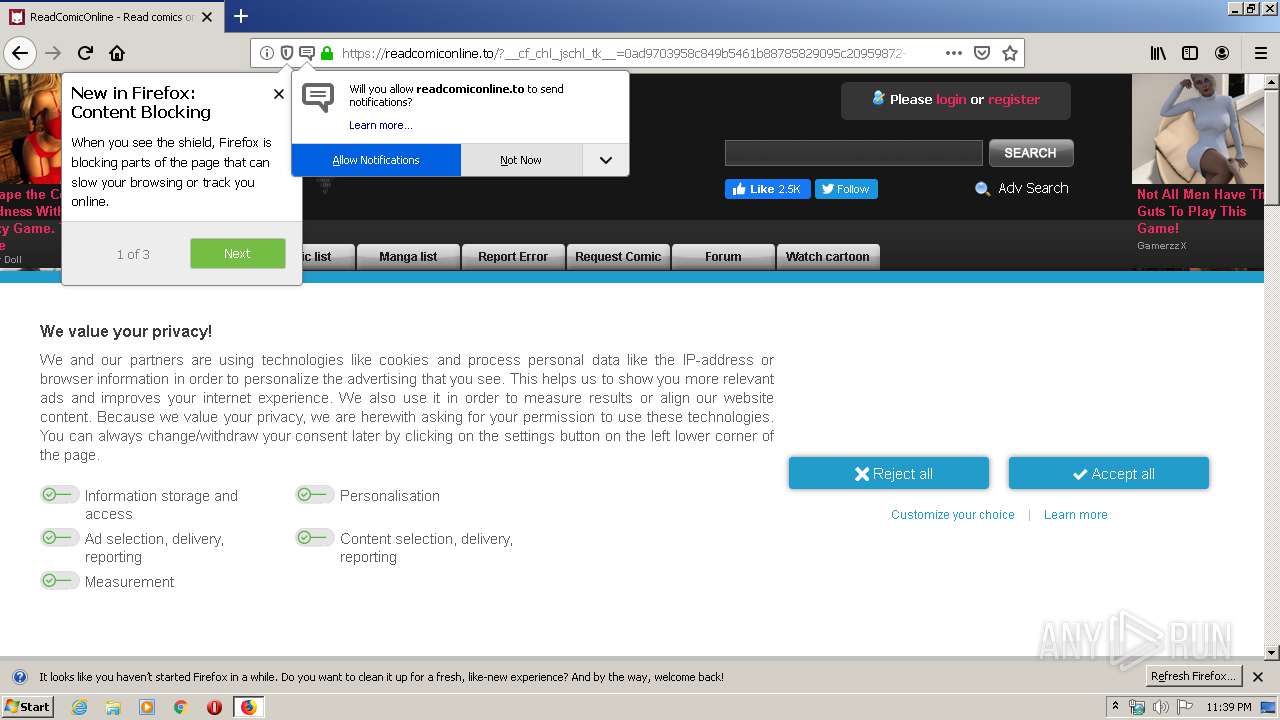Close the ReadComicOnline tab
Image resolution: width=1280 pixels, height=720 pixels.
[x=207, y=17]
